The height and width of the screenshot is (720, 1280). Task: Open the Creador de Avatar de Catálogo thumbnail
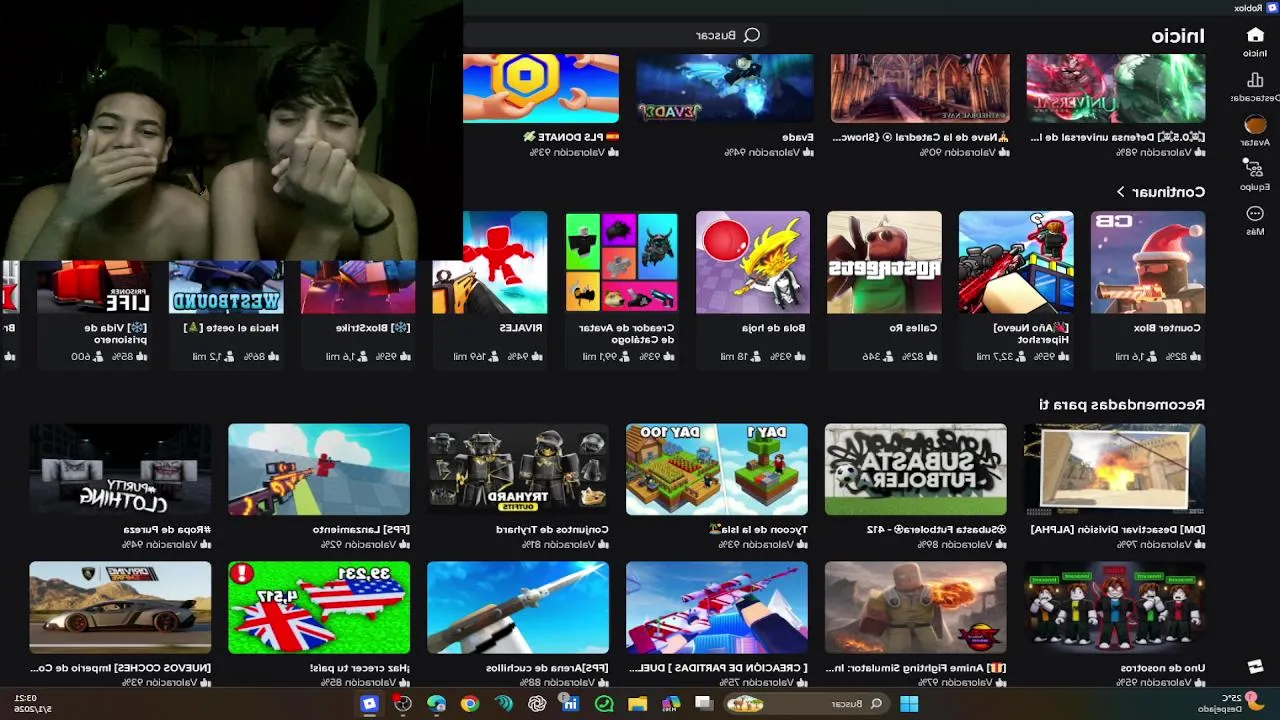pyautogui.click(x=621, y=262)
